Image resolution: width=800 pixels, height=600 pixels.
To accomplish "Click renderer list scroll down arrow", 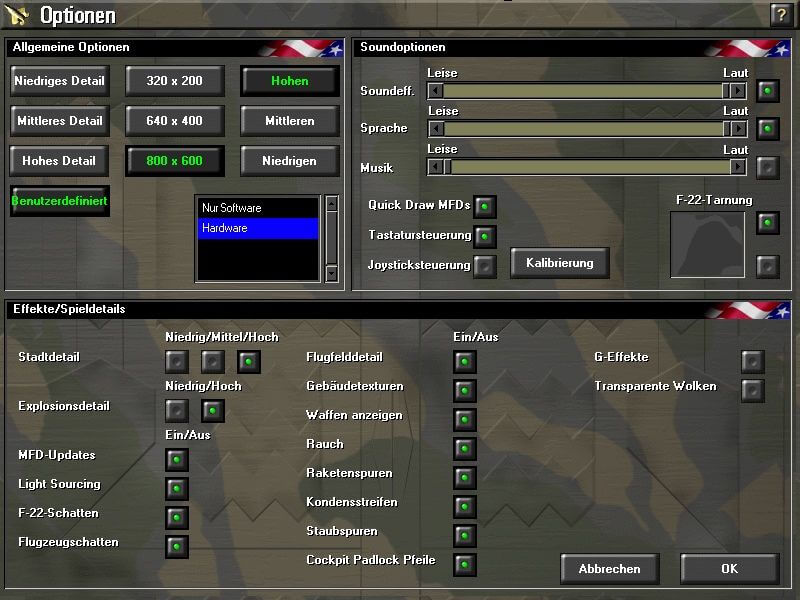I will coord(332,273).
